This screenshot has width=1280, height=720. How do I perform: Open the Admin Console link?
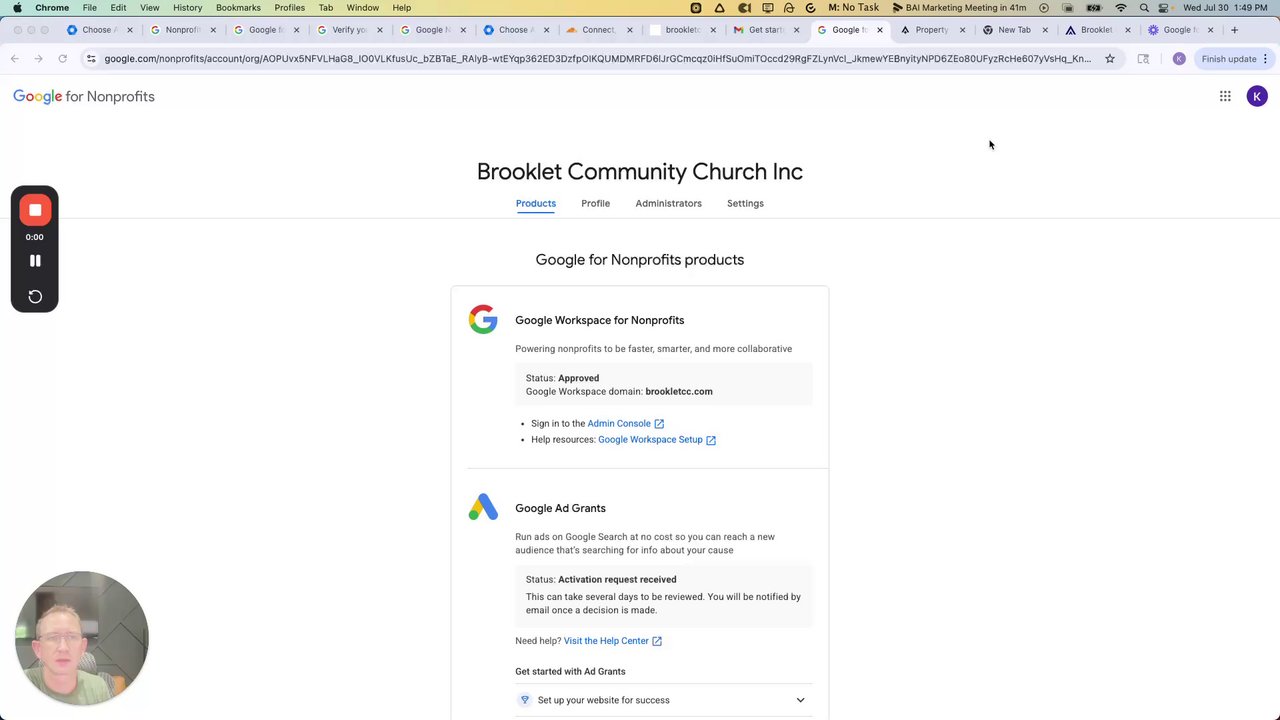619,424
